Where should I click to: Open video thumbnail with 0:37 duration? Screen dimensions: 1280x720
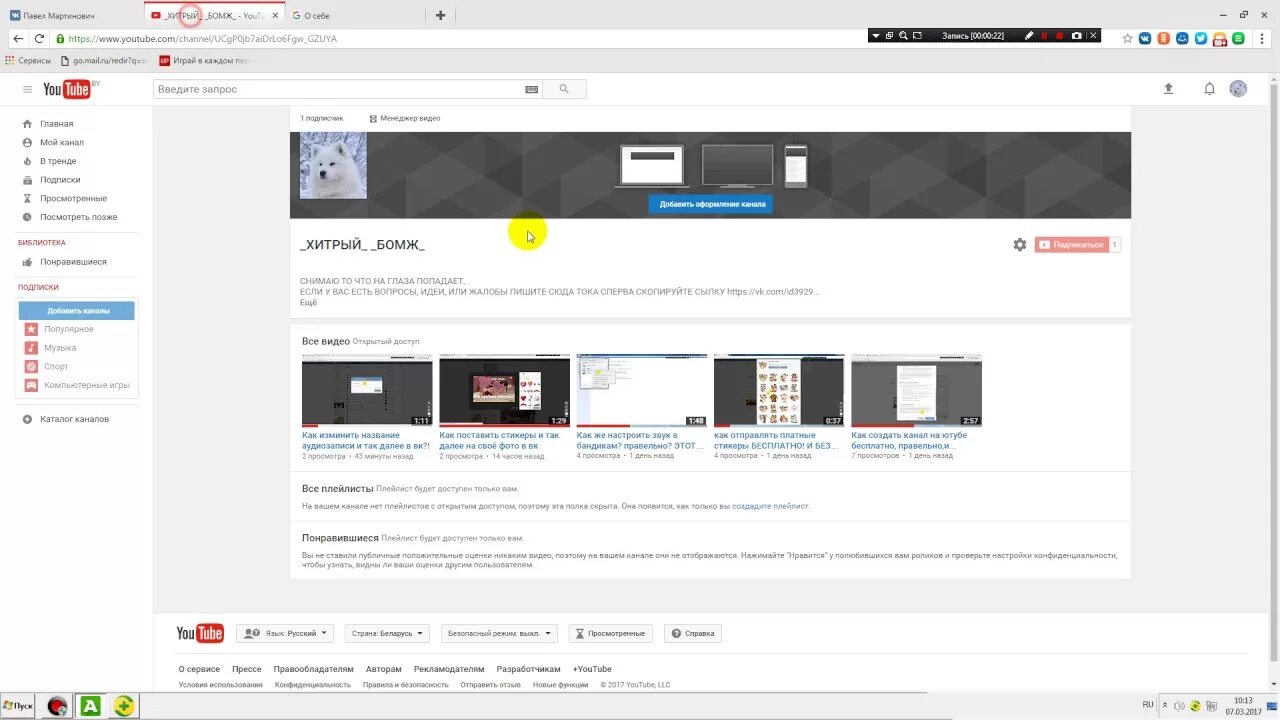[779, 390]
